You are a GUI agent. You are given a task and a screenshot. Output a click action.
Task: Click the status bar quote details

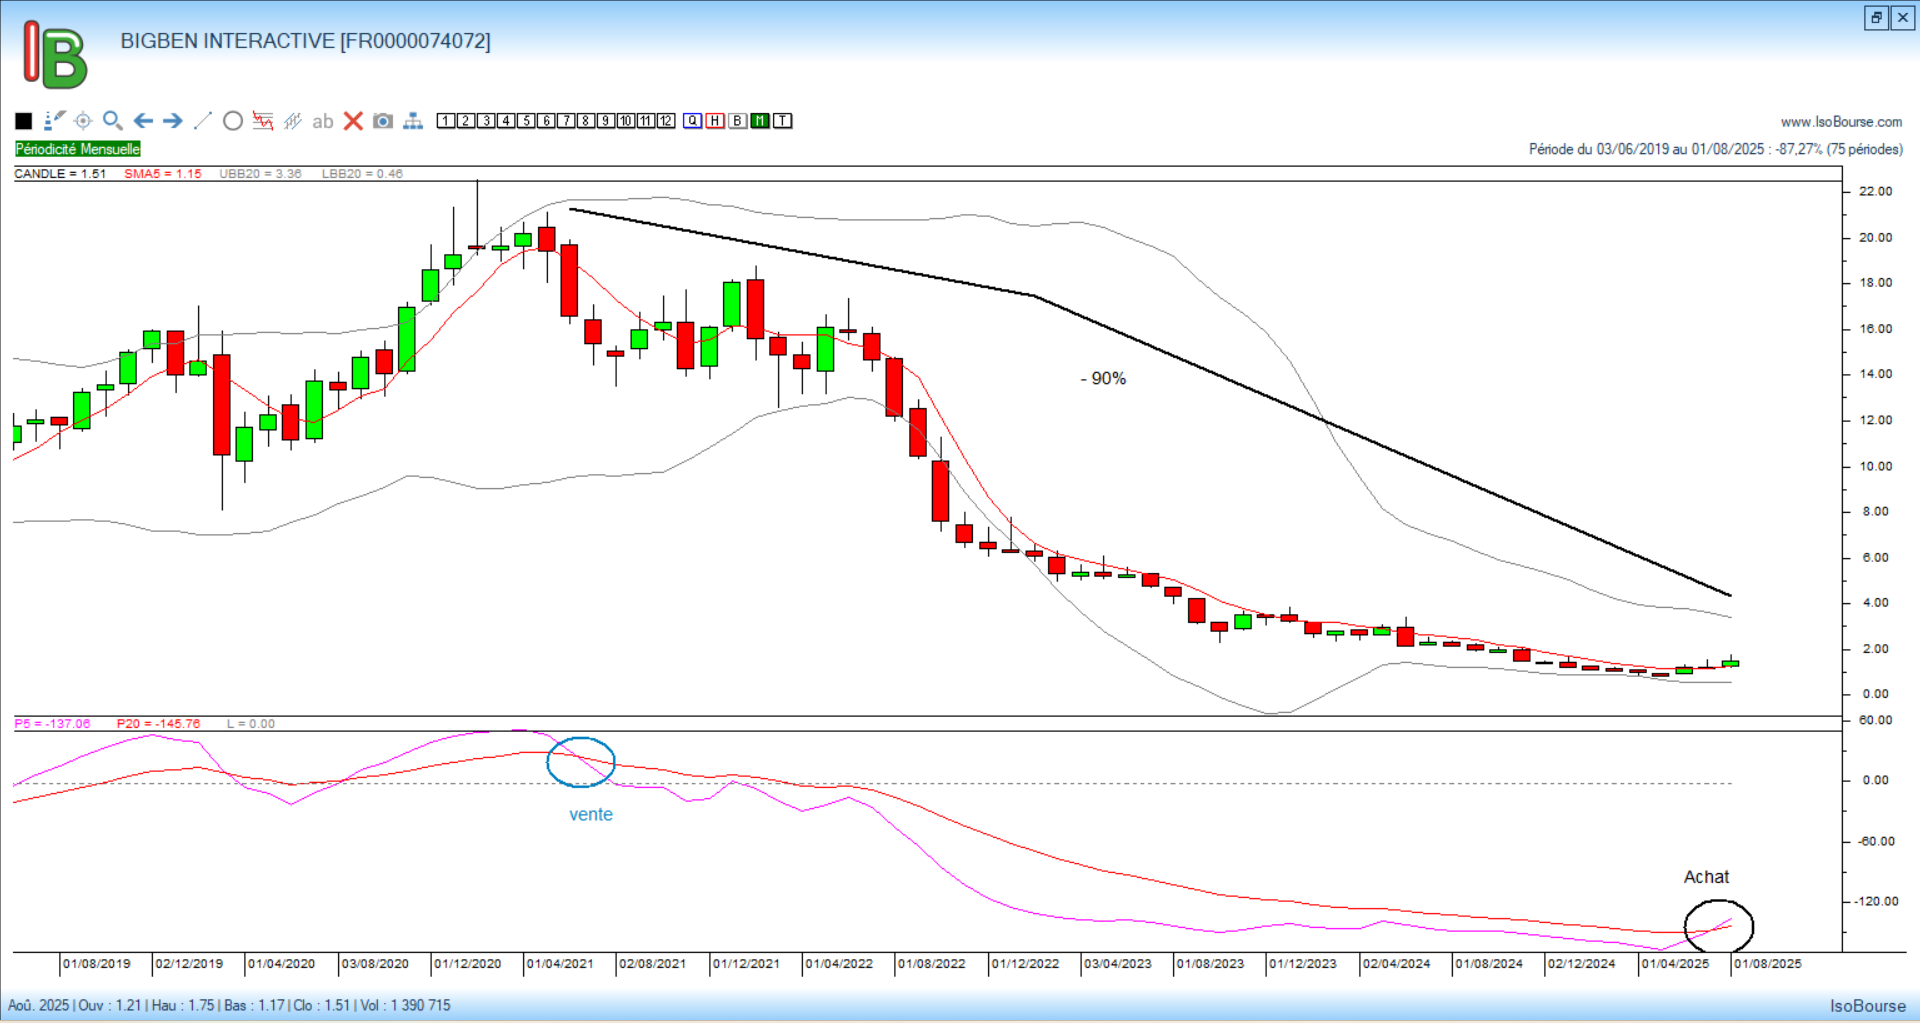(229, 1005)
